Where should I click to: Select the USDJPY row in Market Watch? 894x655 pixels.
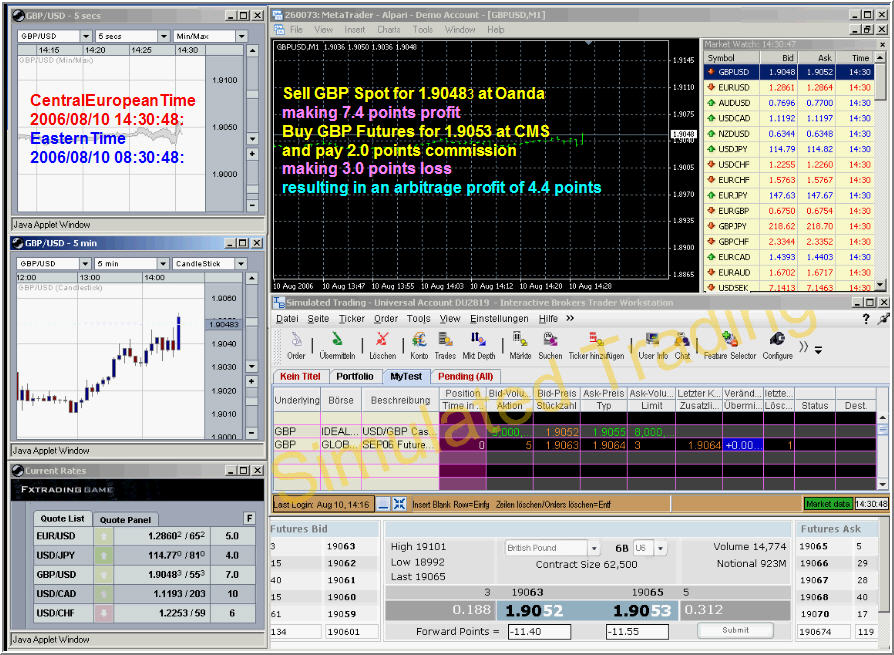789,149
